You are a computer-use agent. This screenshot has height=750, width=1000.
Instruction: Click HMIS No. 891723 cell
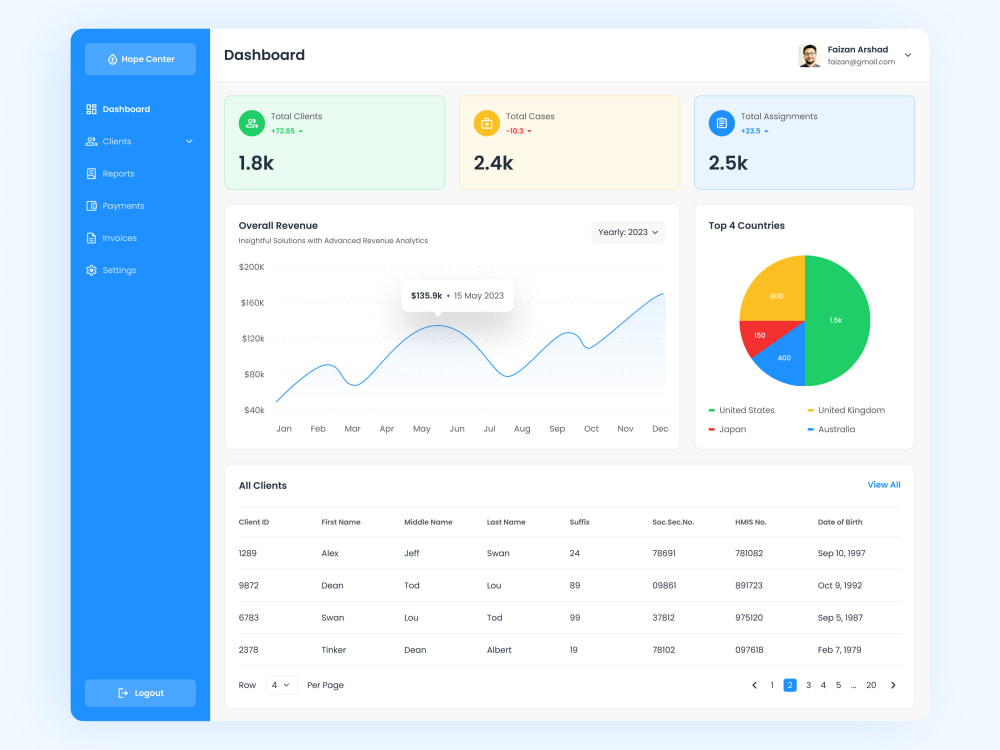tap(749, 585)
